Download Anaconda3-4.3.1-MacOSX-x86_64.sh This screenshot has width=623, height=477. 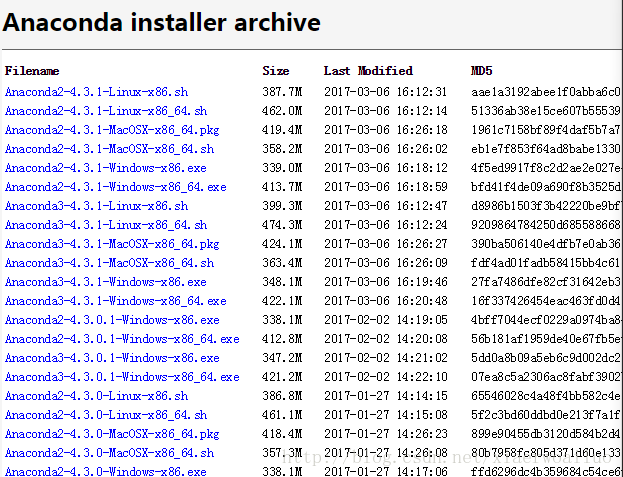(x=110, y=263)
